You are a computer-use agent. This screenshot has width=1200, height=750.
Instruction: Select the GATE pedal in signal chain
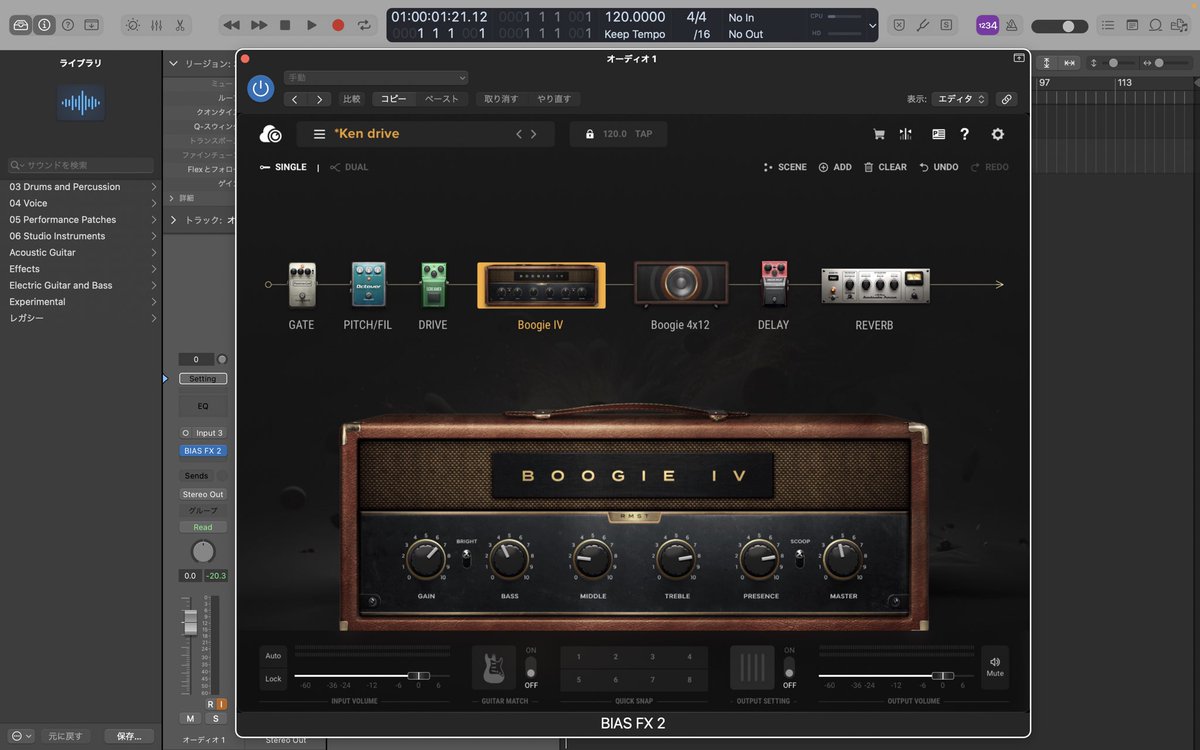click(301, 285)
